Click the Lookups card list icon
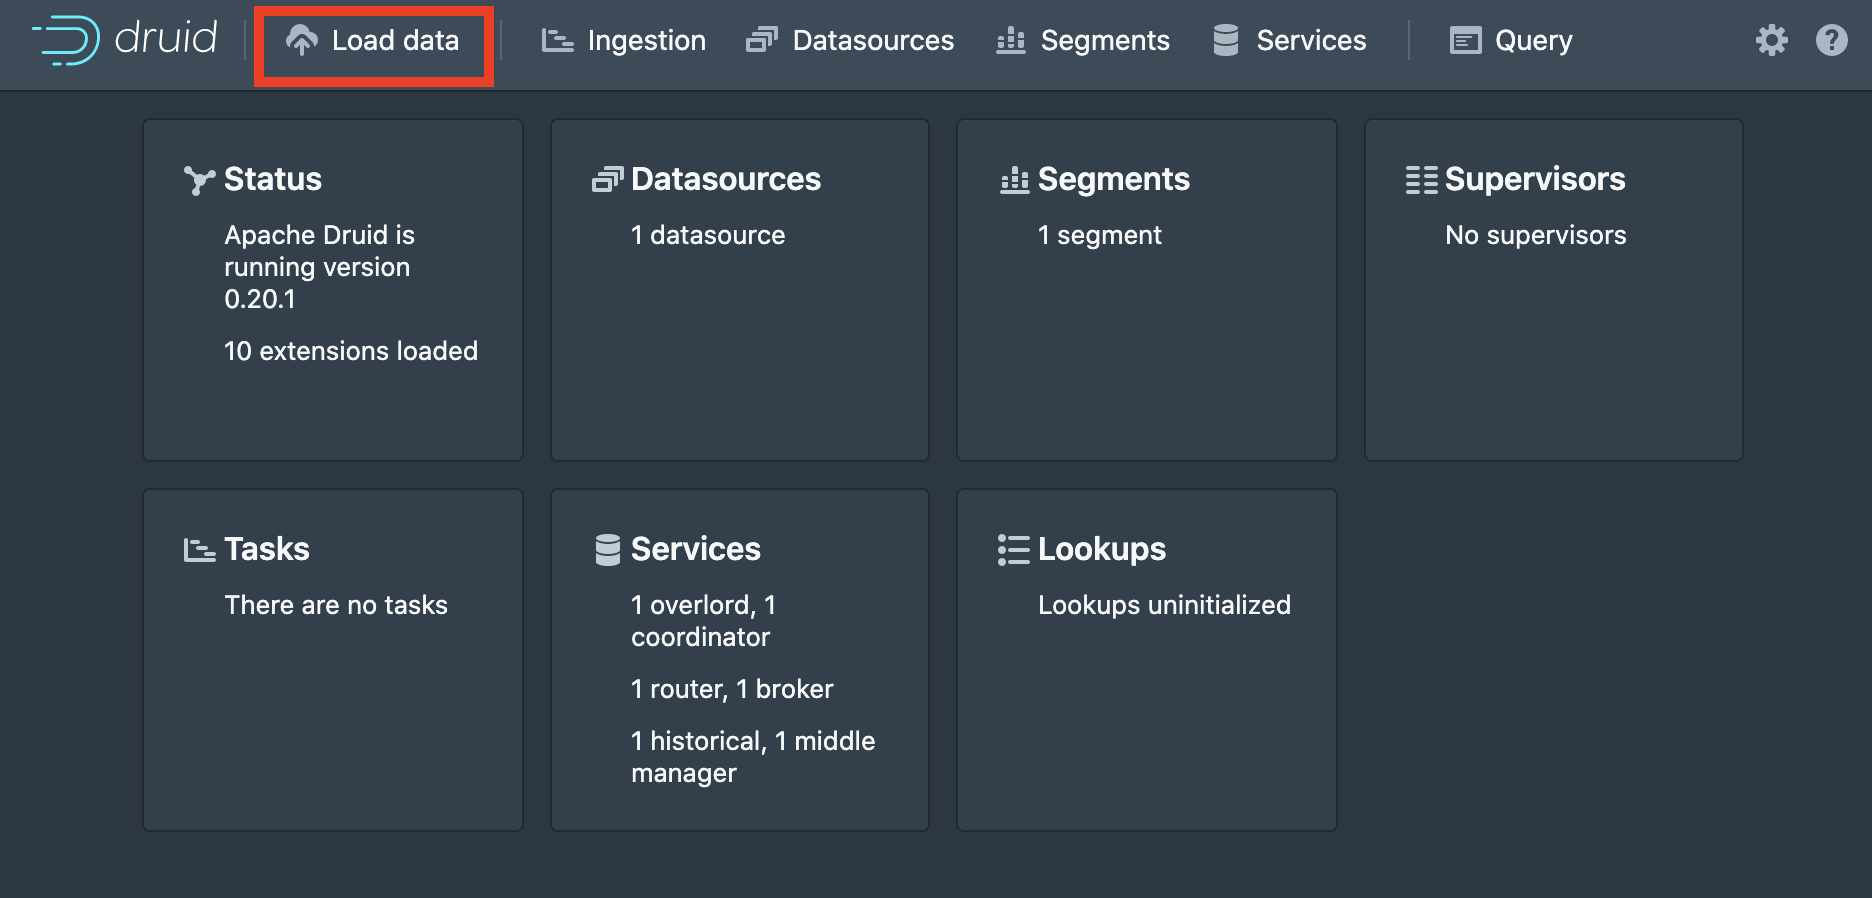Image resolution: width=1872 pixels, height=898 pixels. pyautogui.click(x=1013, y=550)
